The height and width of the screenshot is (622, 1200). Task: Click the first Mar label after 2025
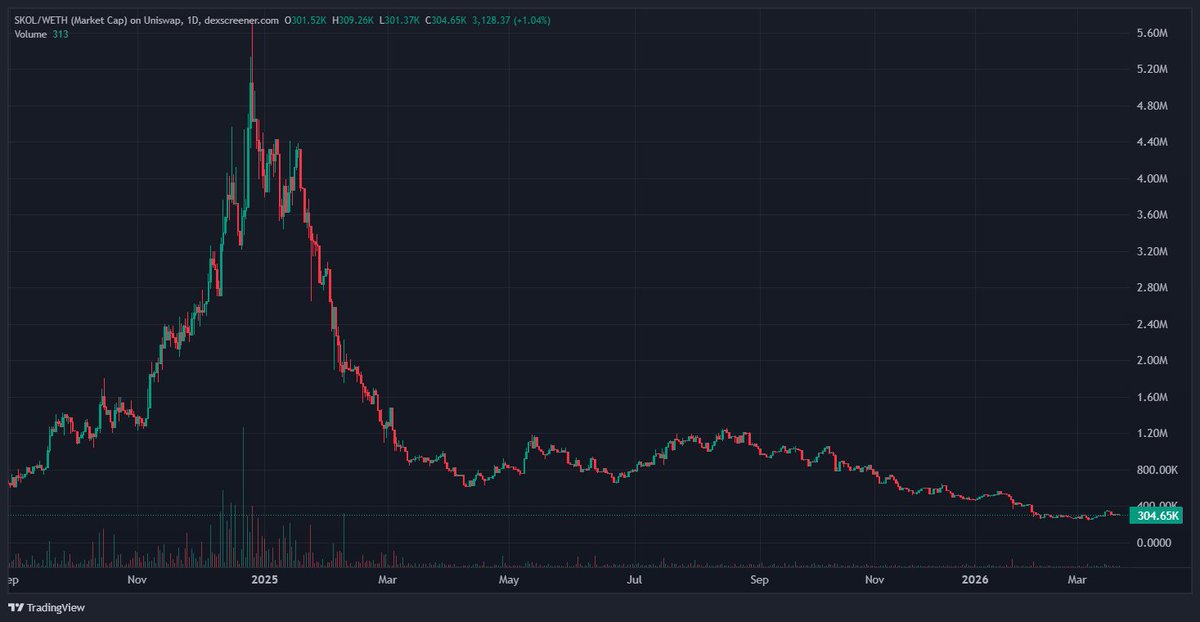[389, 580]
